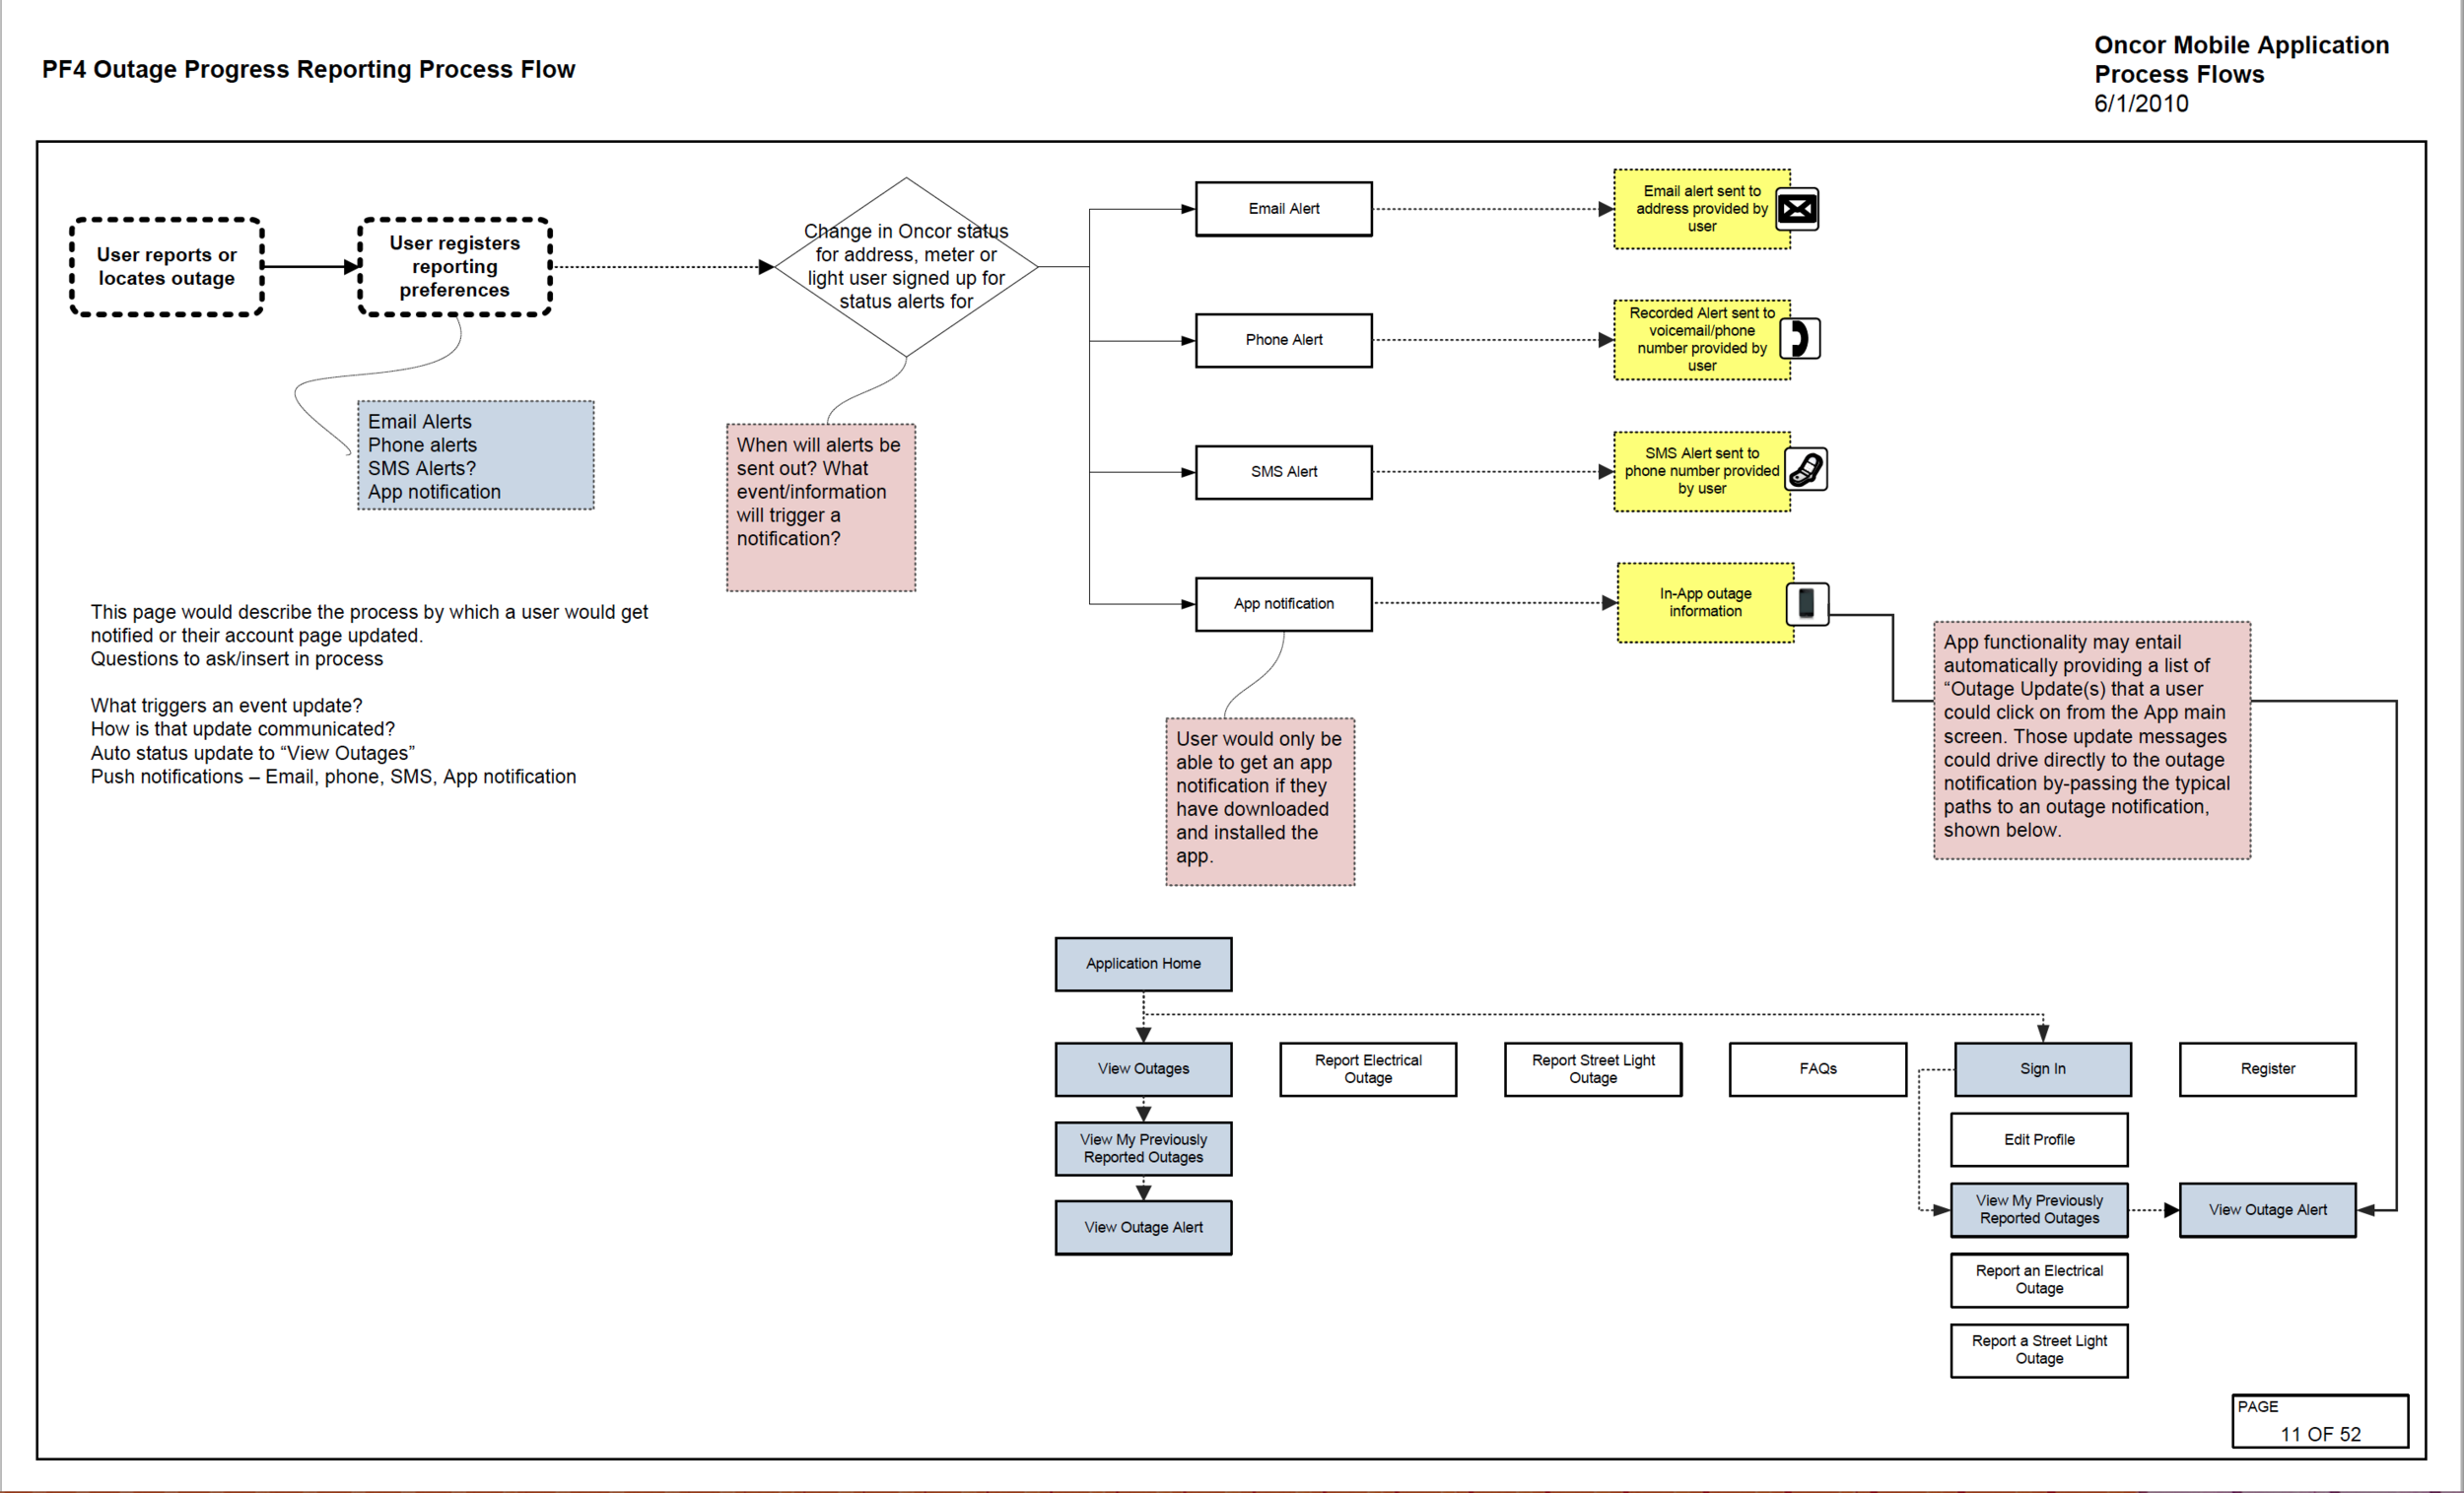
Task: Click yellow In-App outage information note
Action: tap(1705, 603)
